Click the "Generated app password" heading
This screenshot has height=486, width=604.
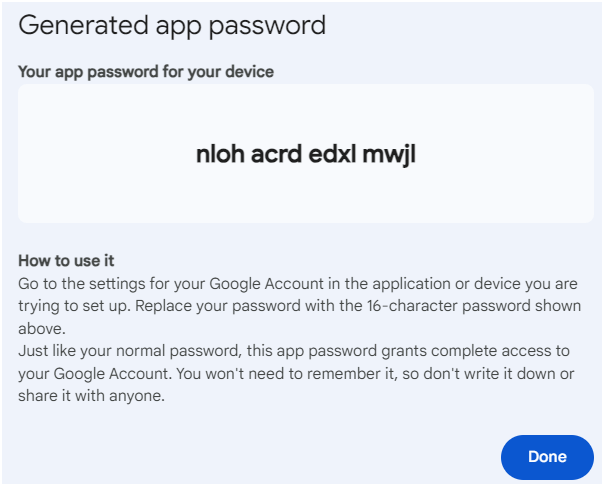point(172,26)
